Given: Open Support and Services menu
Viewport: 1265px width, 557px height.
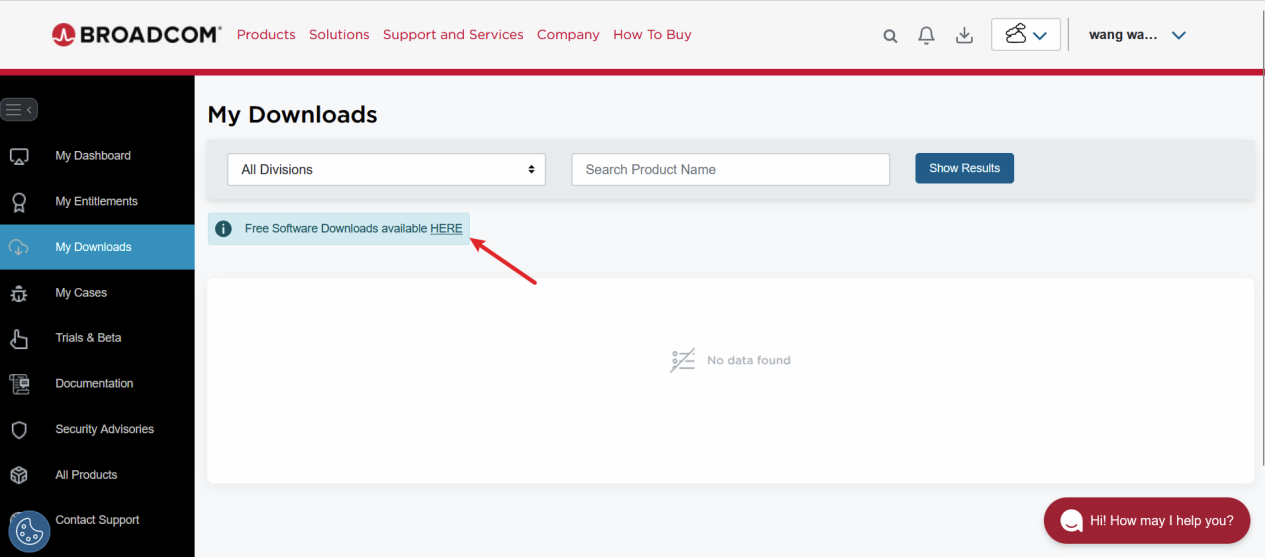Looking at the screenshot, I should click(453, 34).
